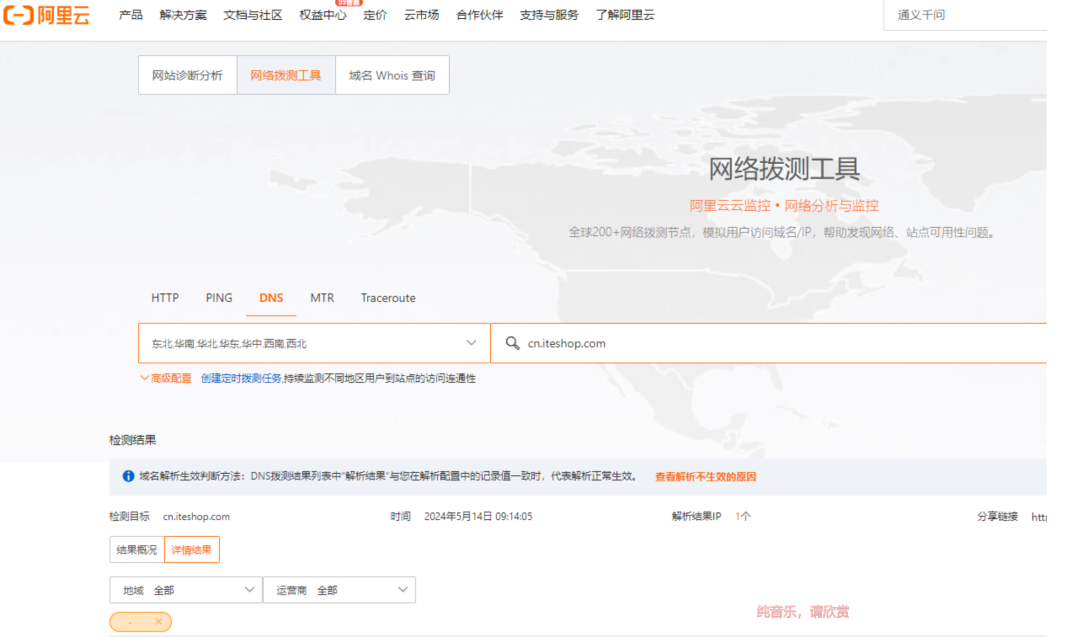The height and width of the screenshot is (637, 1080).
Task: Select the MTR probe tab
Action: pos(322,298)
